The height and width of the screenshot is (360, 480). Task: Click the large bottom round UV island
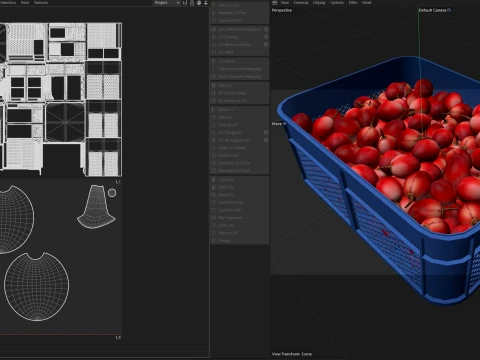coord(37,287)
